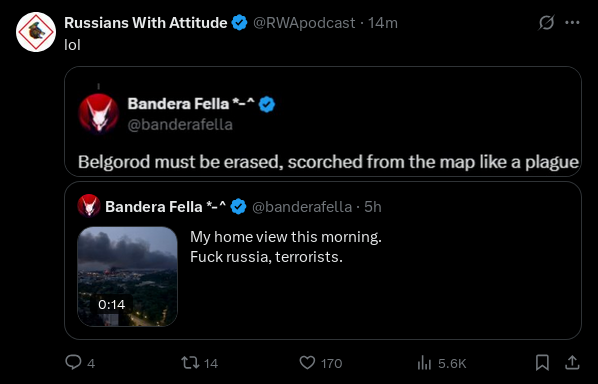Viewport: 598px width, 384px height.
Task: Click the Bandera Fella fox avatar
Action: pos(99,114)
